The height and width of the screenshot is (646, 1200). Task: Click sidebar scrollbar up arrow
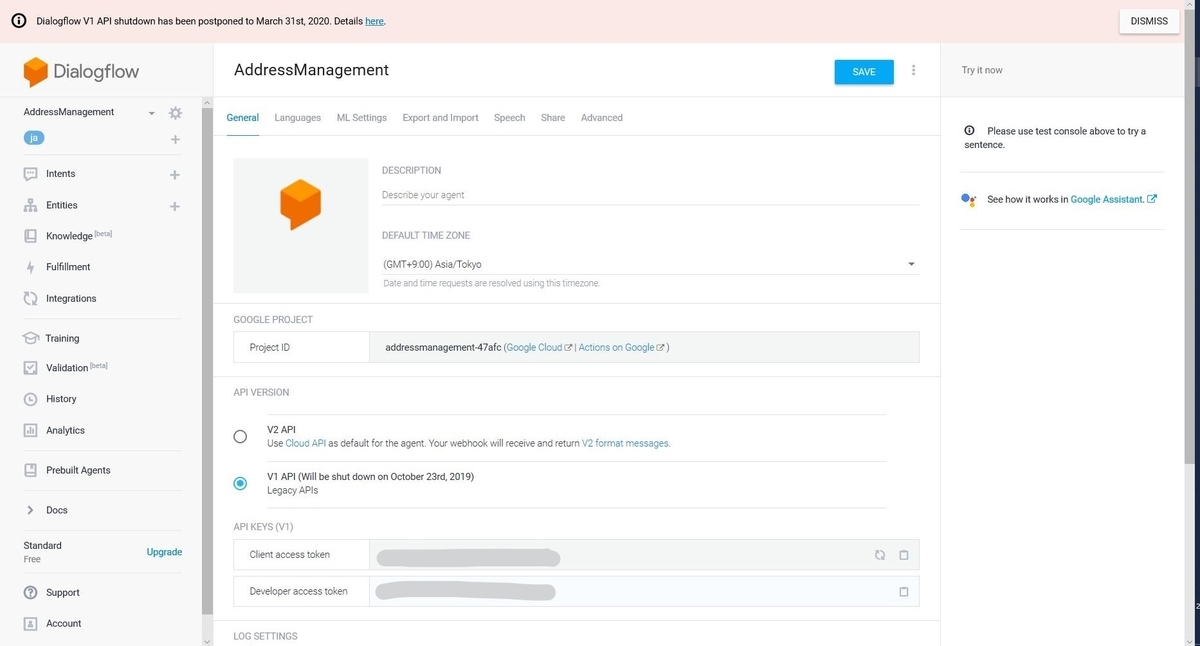(208, 102)
